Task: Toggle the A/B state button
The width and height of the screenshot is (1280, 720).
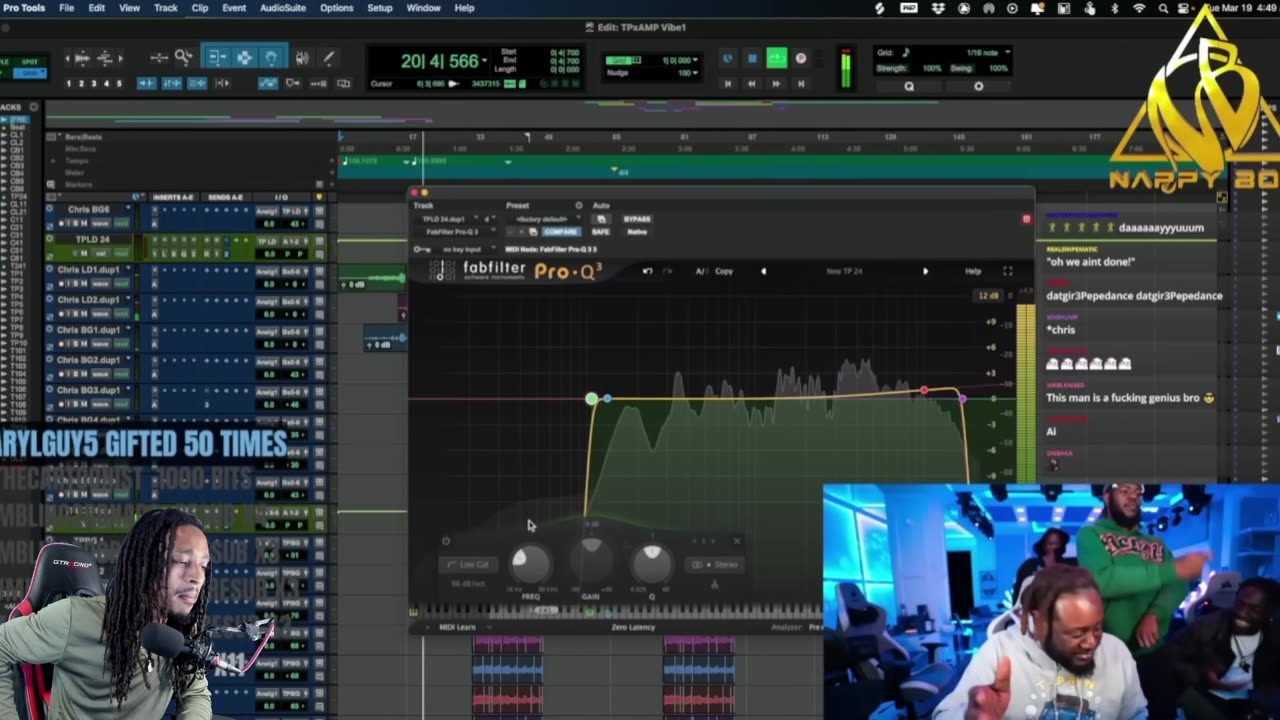Action: click(x=701, y=271)
